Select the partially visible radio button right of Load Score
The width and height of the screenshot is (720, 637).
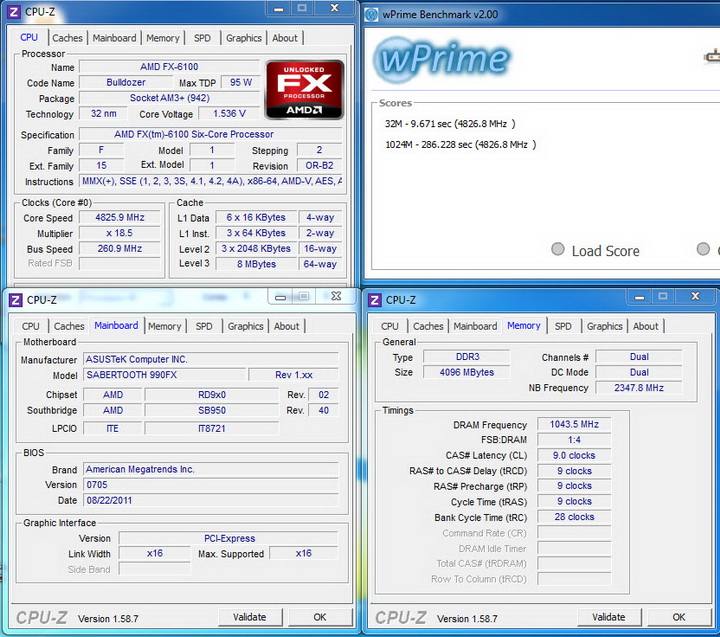tap(703, 249)
